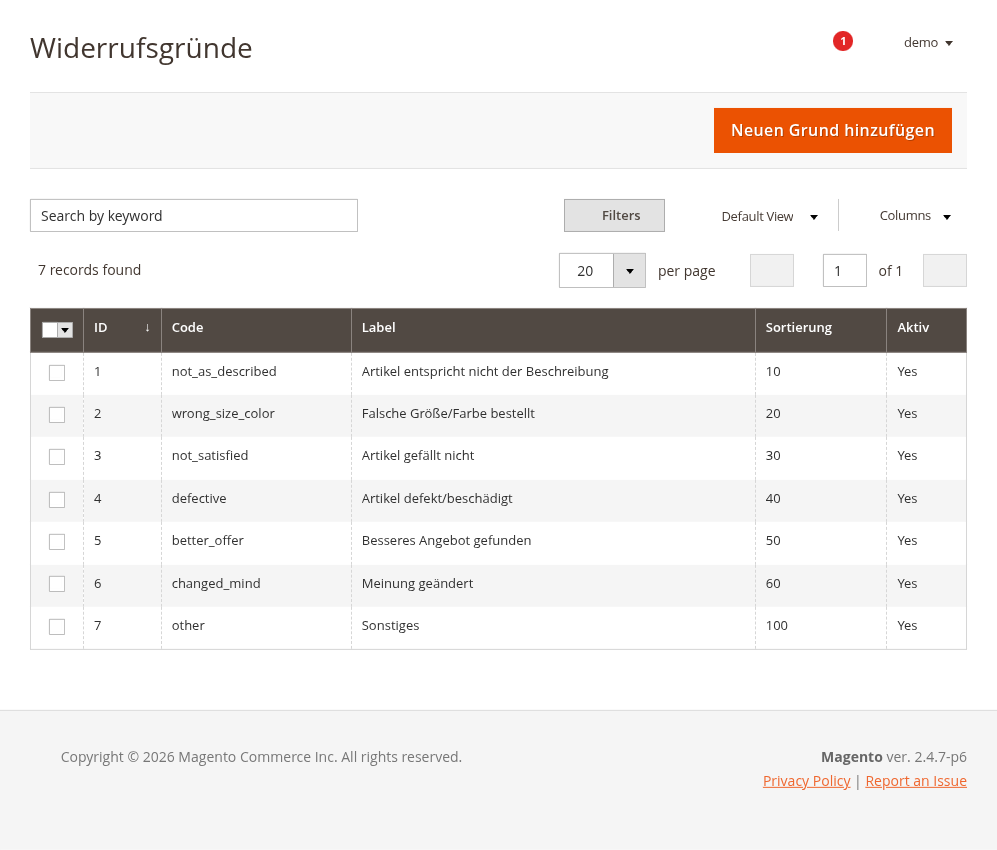The width and height of the screenshot is (997, 850).
Task: Toggle the select-all header checkbox
Action: (x=50, y=330)
